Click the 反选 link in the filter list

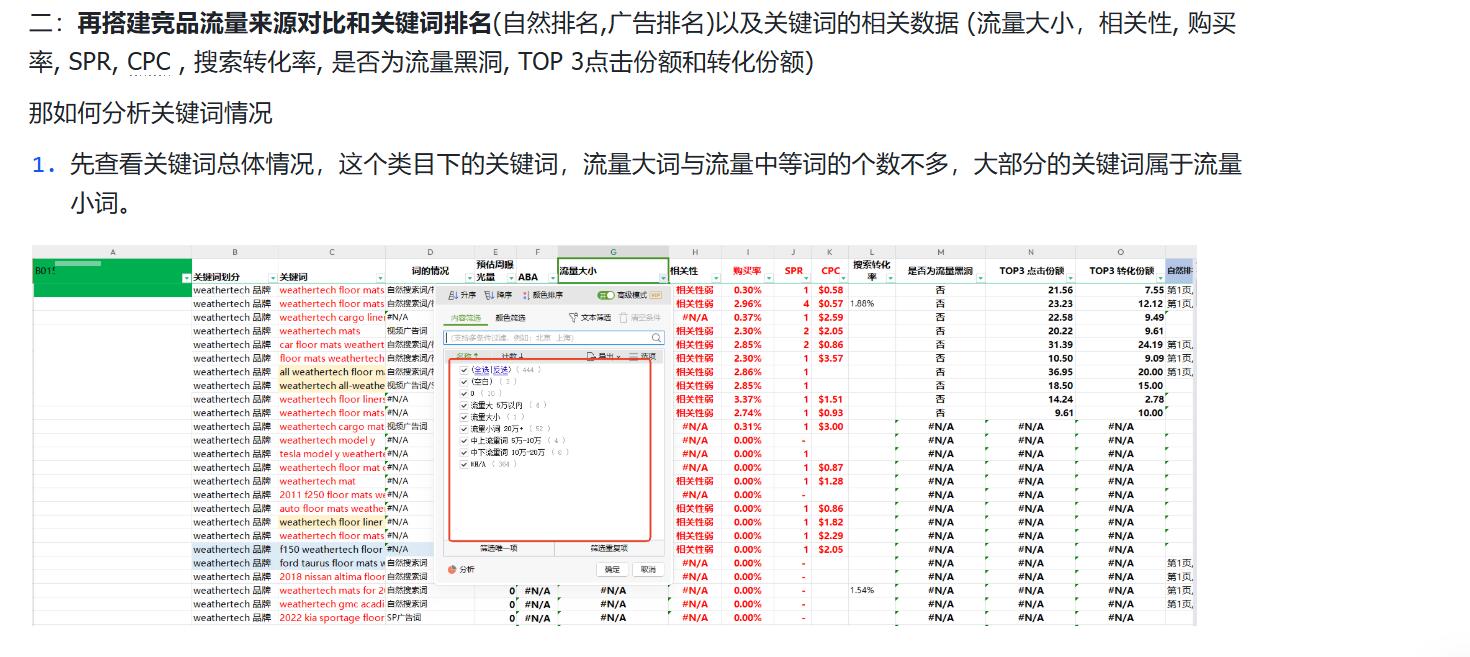(500, 370)
